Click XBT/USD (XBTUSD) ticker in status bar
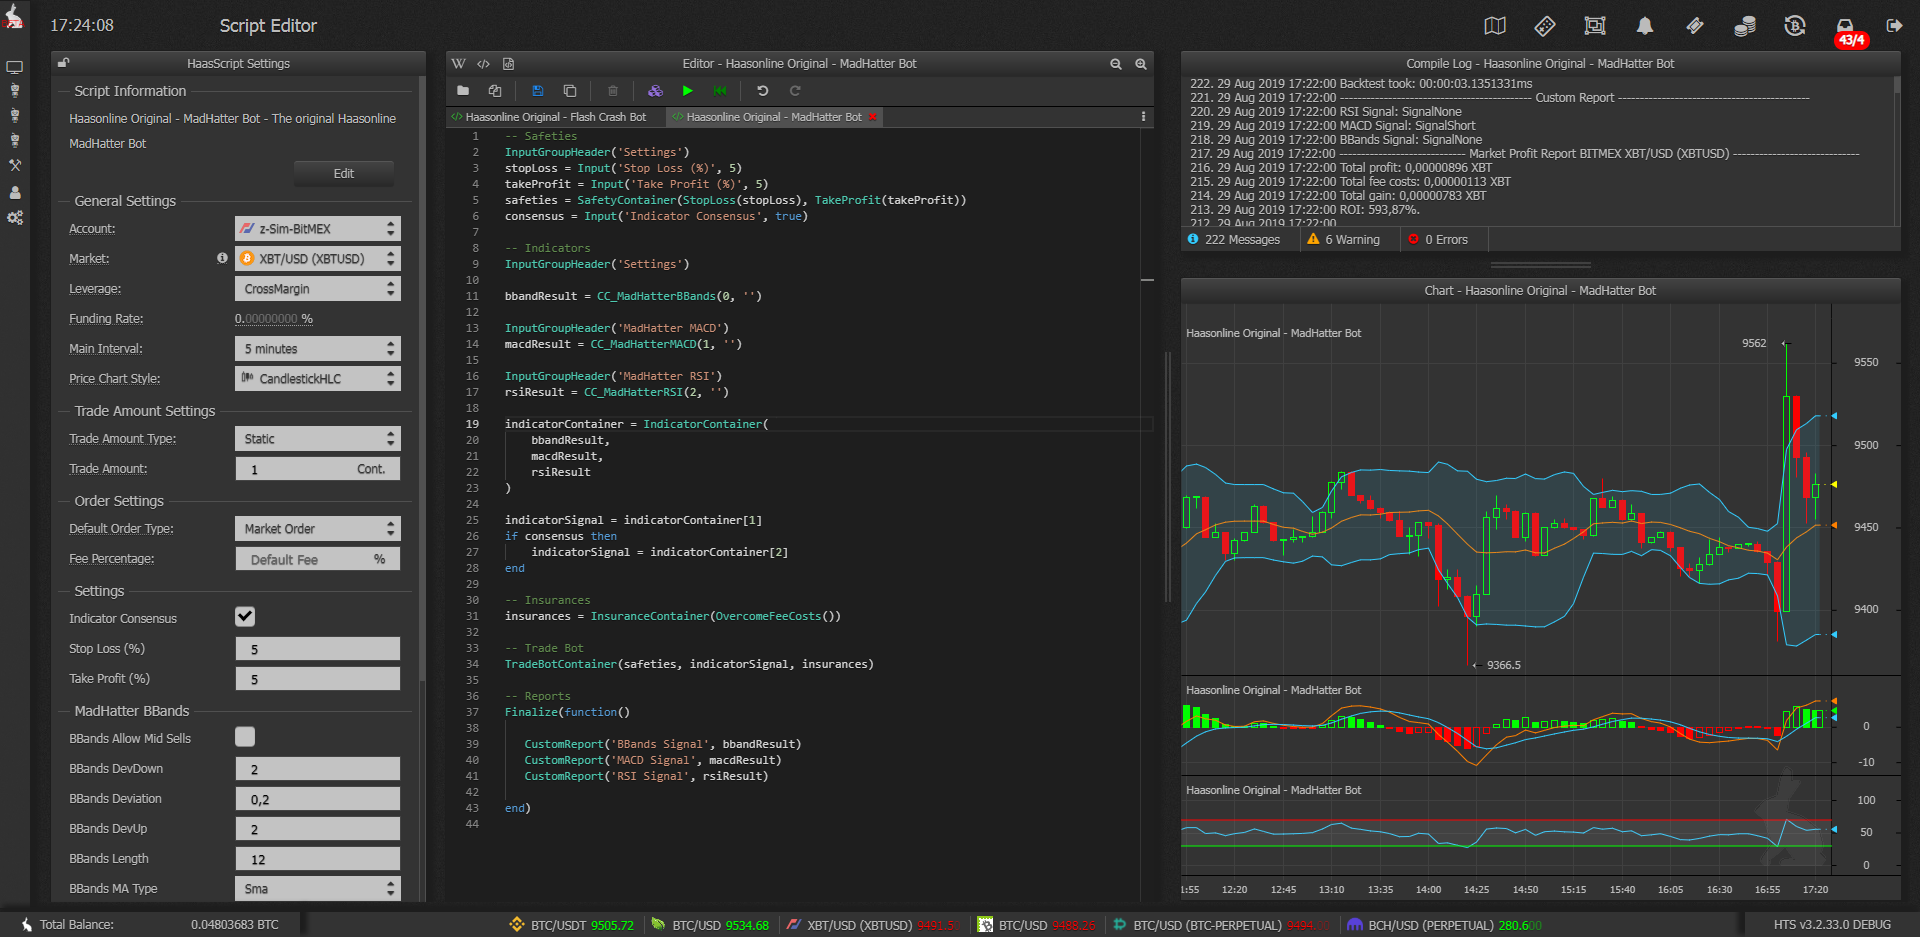Viewport: 1920px width, 937px height. 872,925
